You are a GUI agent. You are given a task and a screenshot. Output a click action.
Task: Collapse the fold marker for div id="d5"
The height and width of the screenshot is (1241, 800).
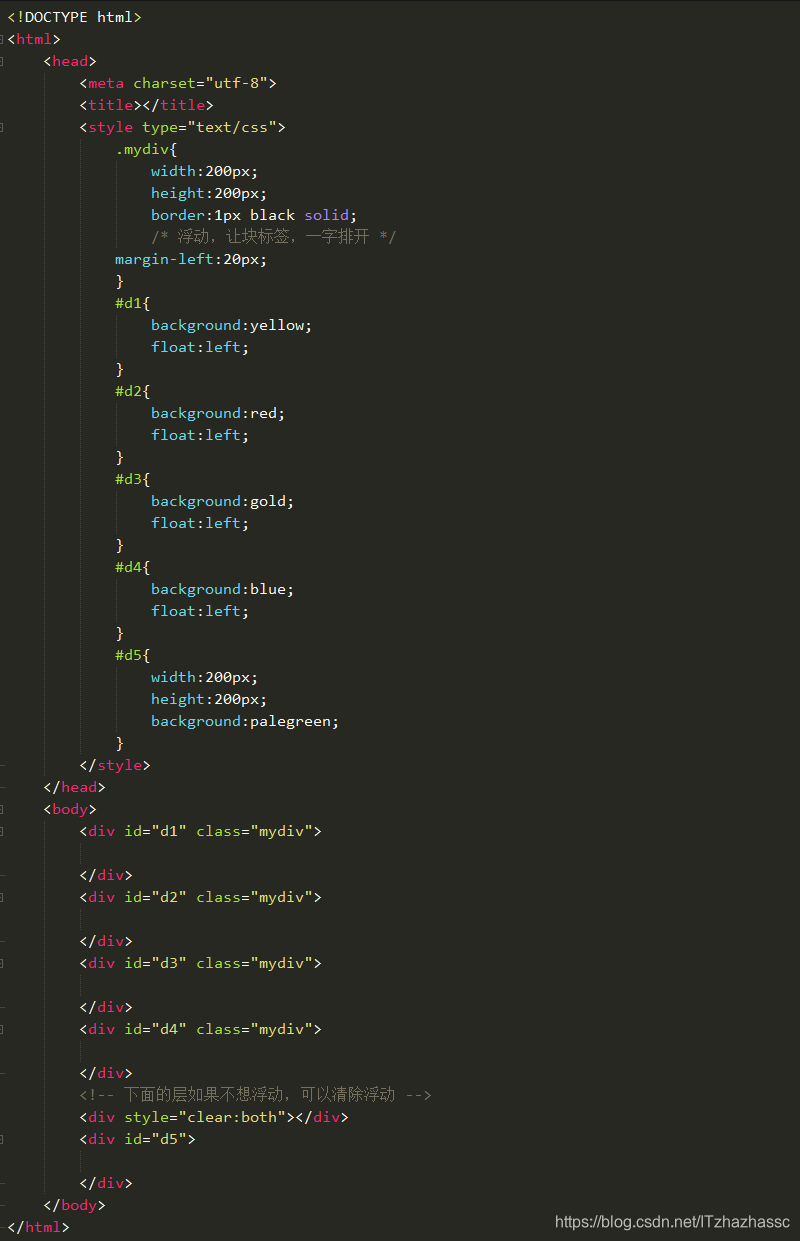pyautogui.click(x=2, y=1139)
